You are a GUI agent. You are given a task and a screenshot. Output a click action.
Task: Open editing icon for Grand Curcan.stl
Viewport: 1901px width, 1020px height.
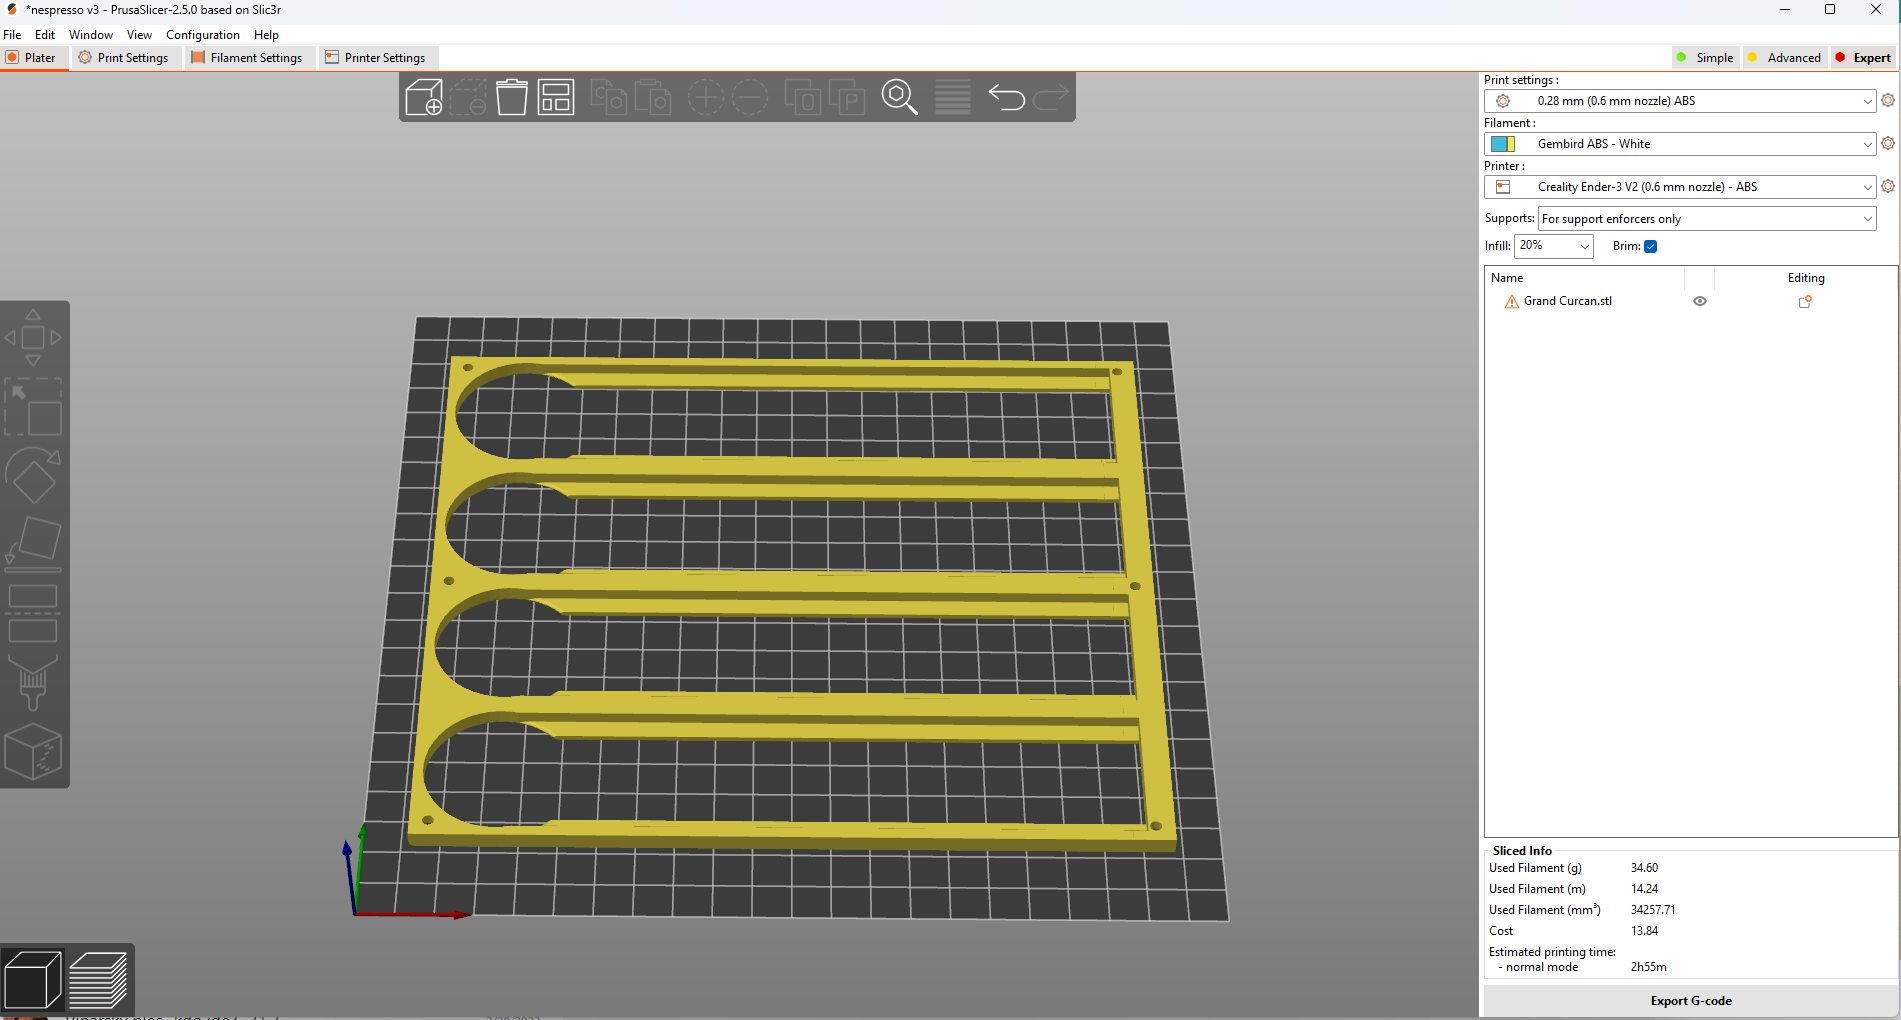pos(1805,301)
